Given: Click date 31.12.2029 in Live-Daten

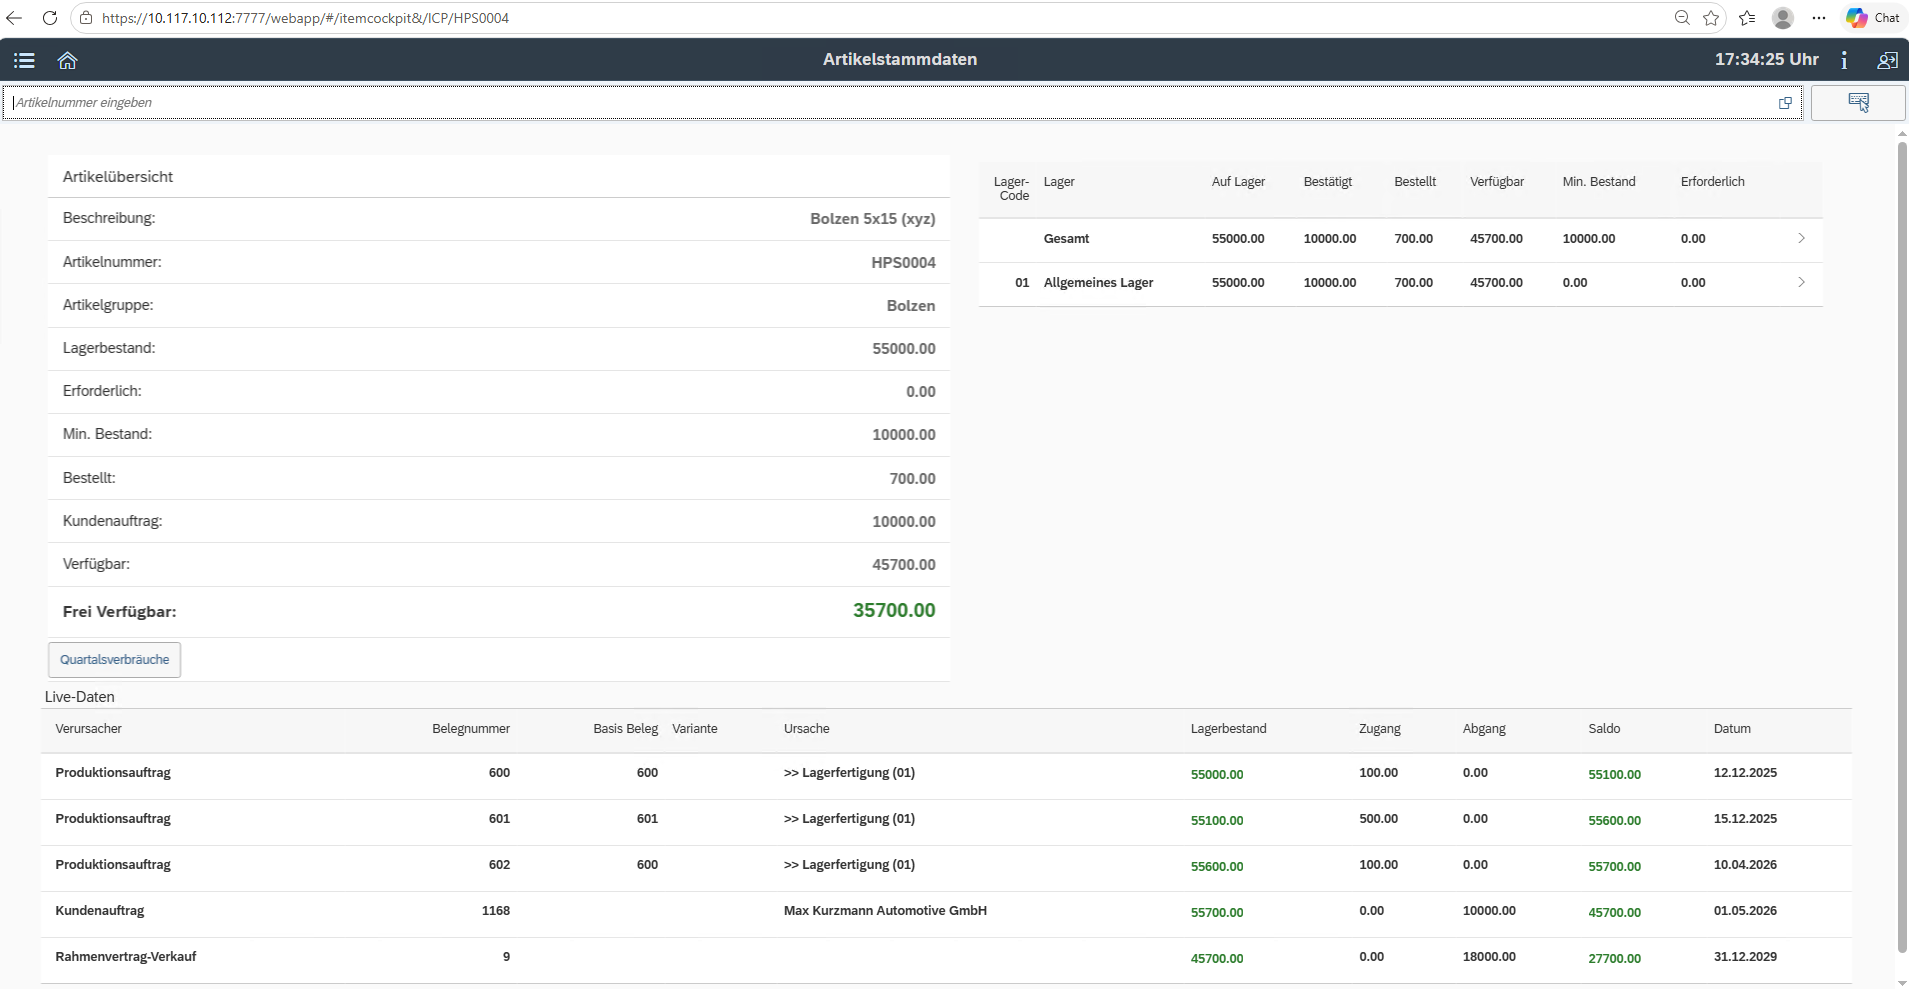Looking at the screenshot, I should tap(1745, 957).
